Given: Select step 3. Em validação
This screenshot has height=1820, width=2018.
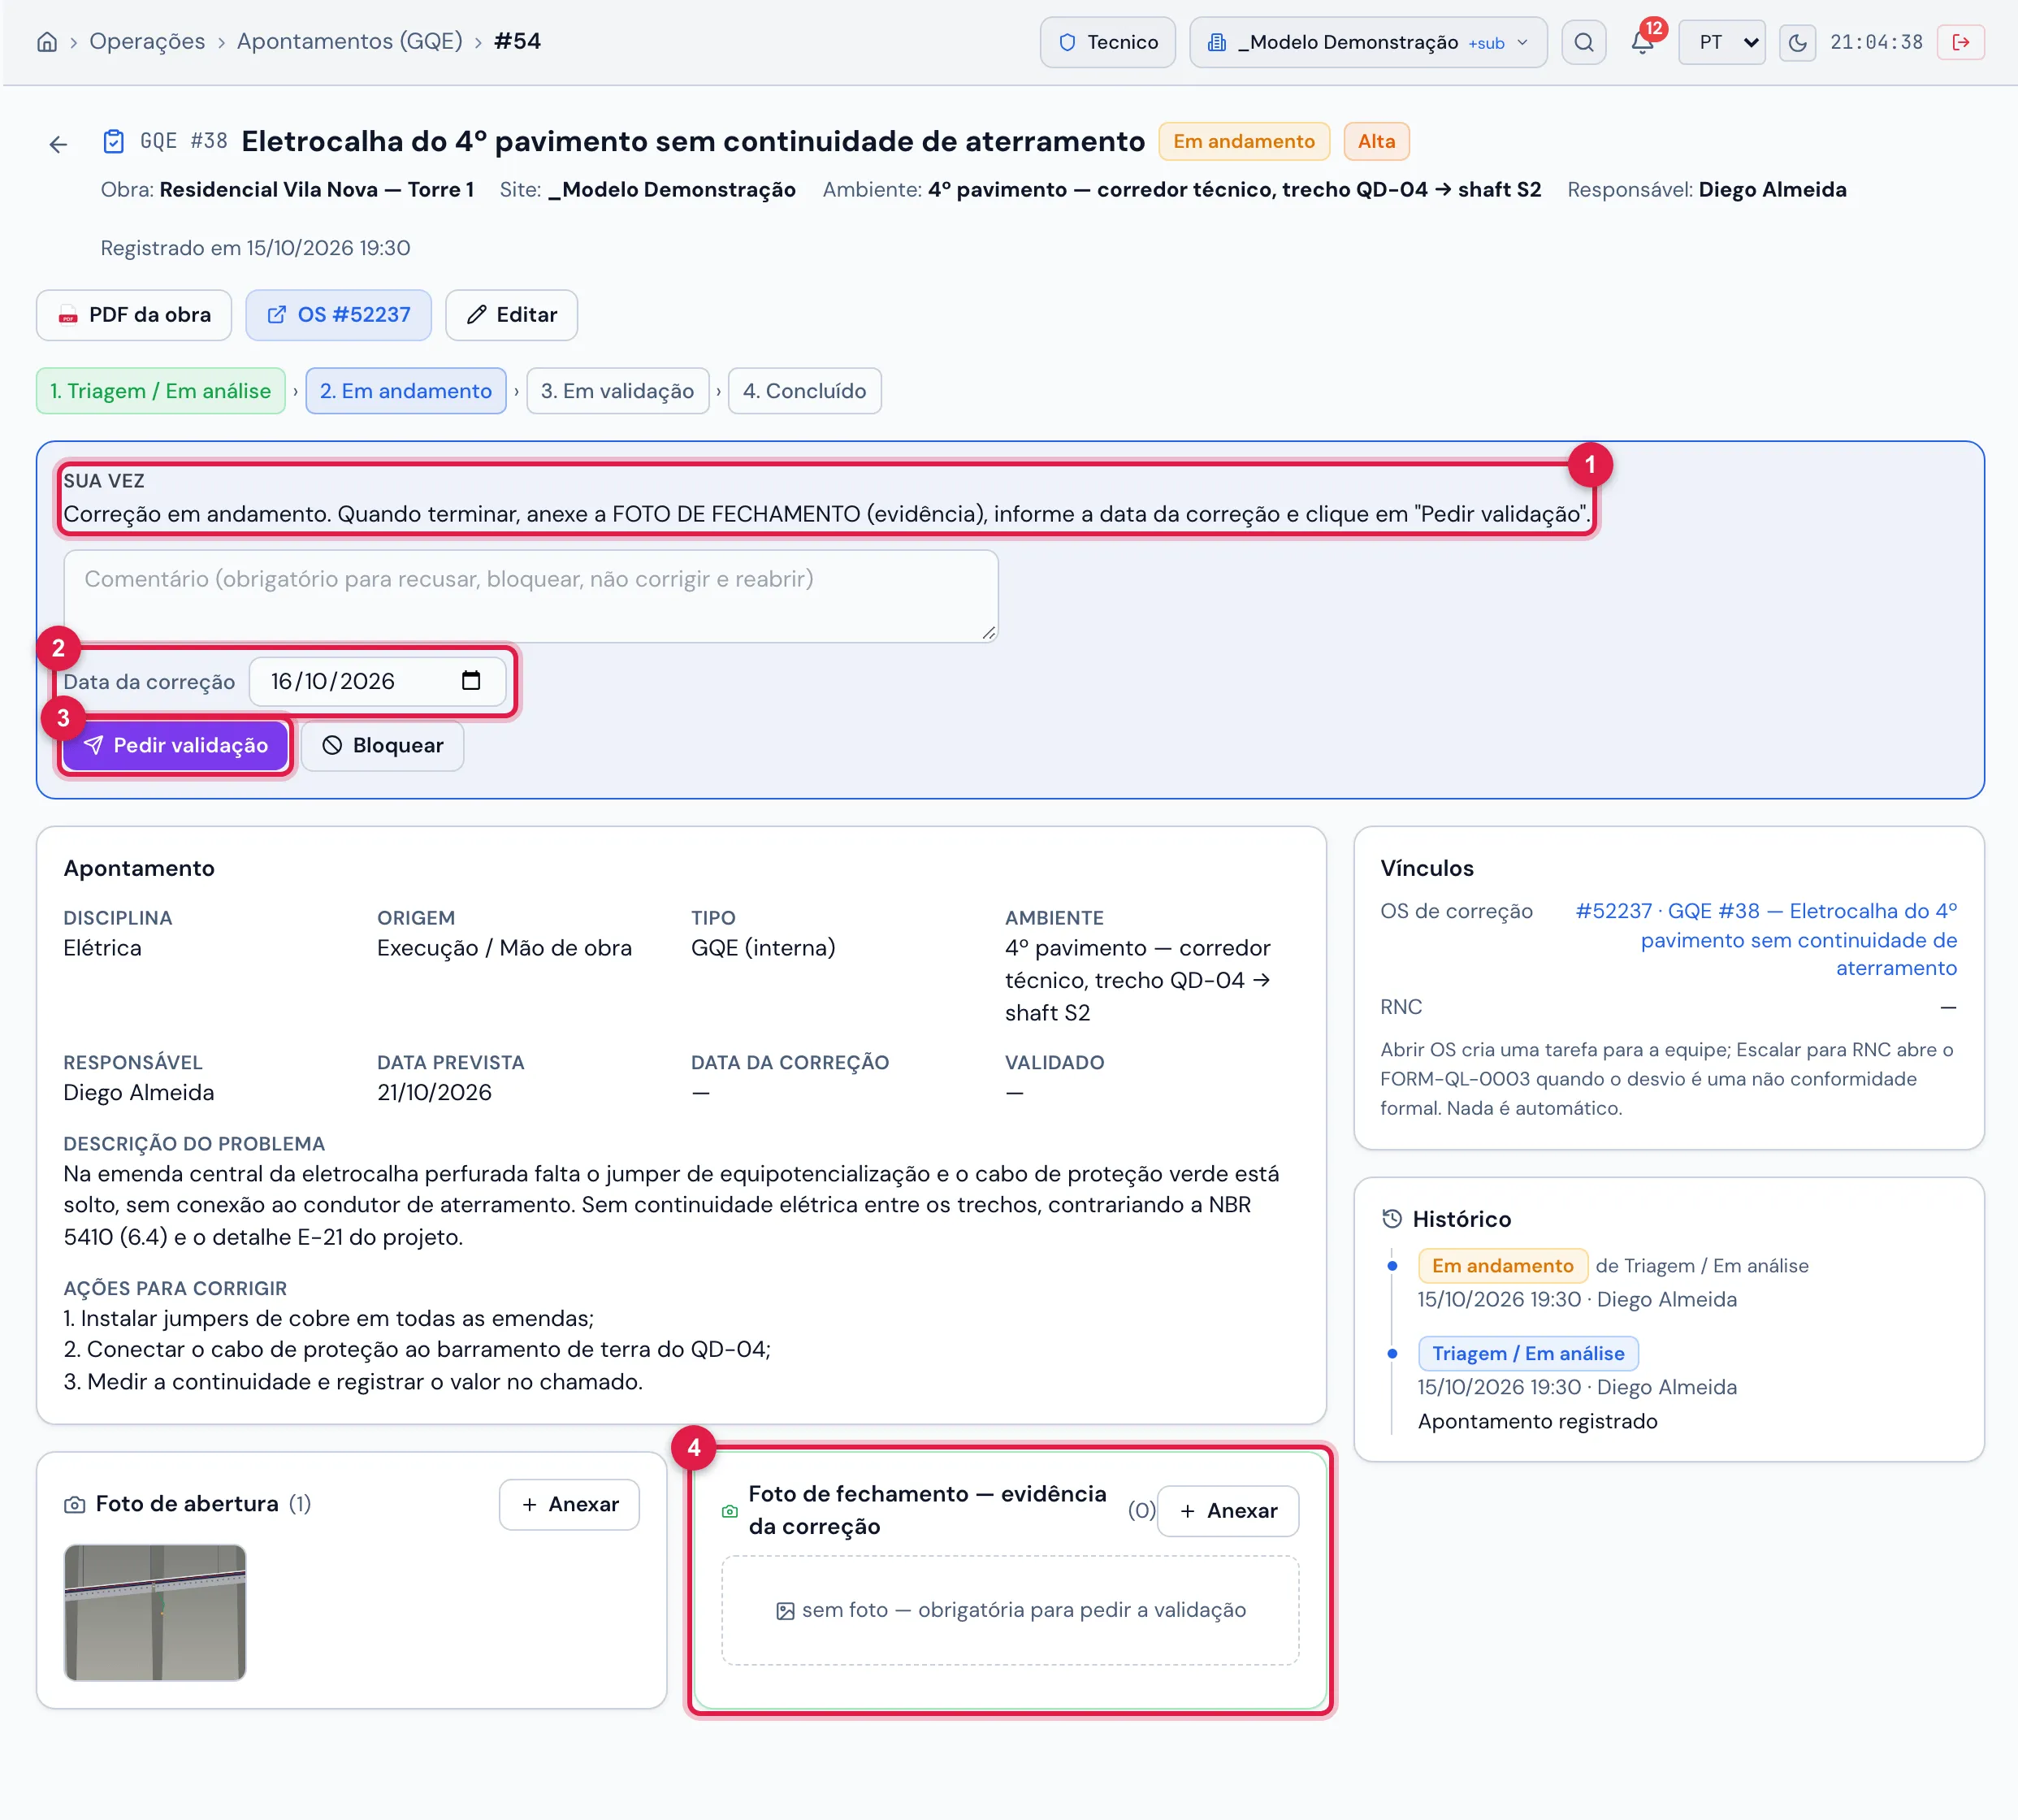Looking at the screenshot, I should pyautogui.click(x=617, y=391).
